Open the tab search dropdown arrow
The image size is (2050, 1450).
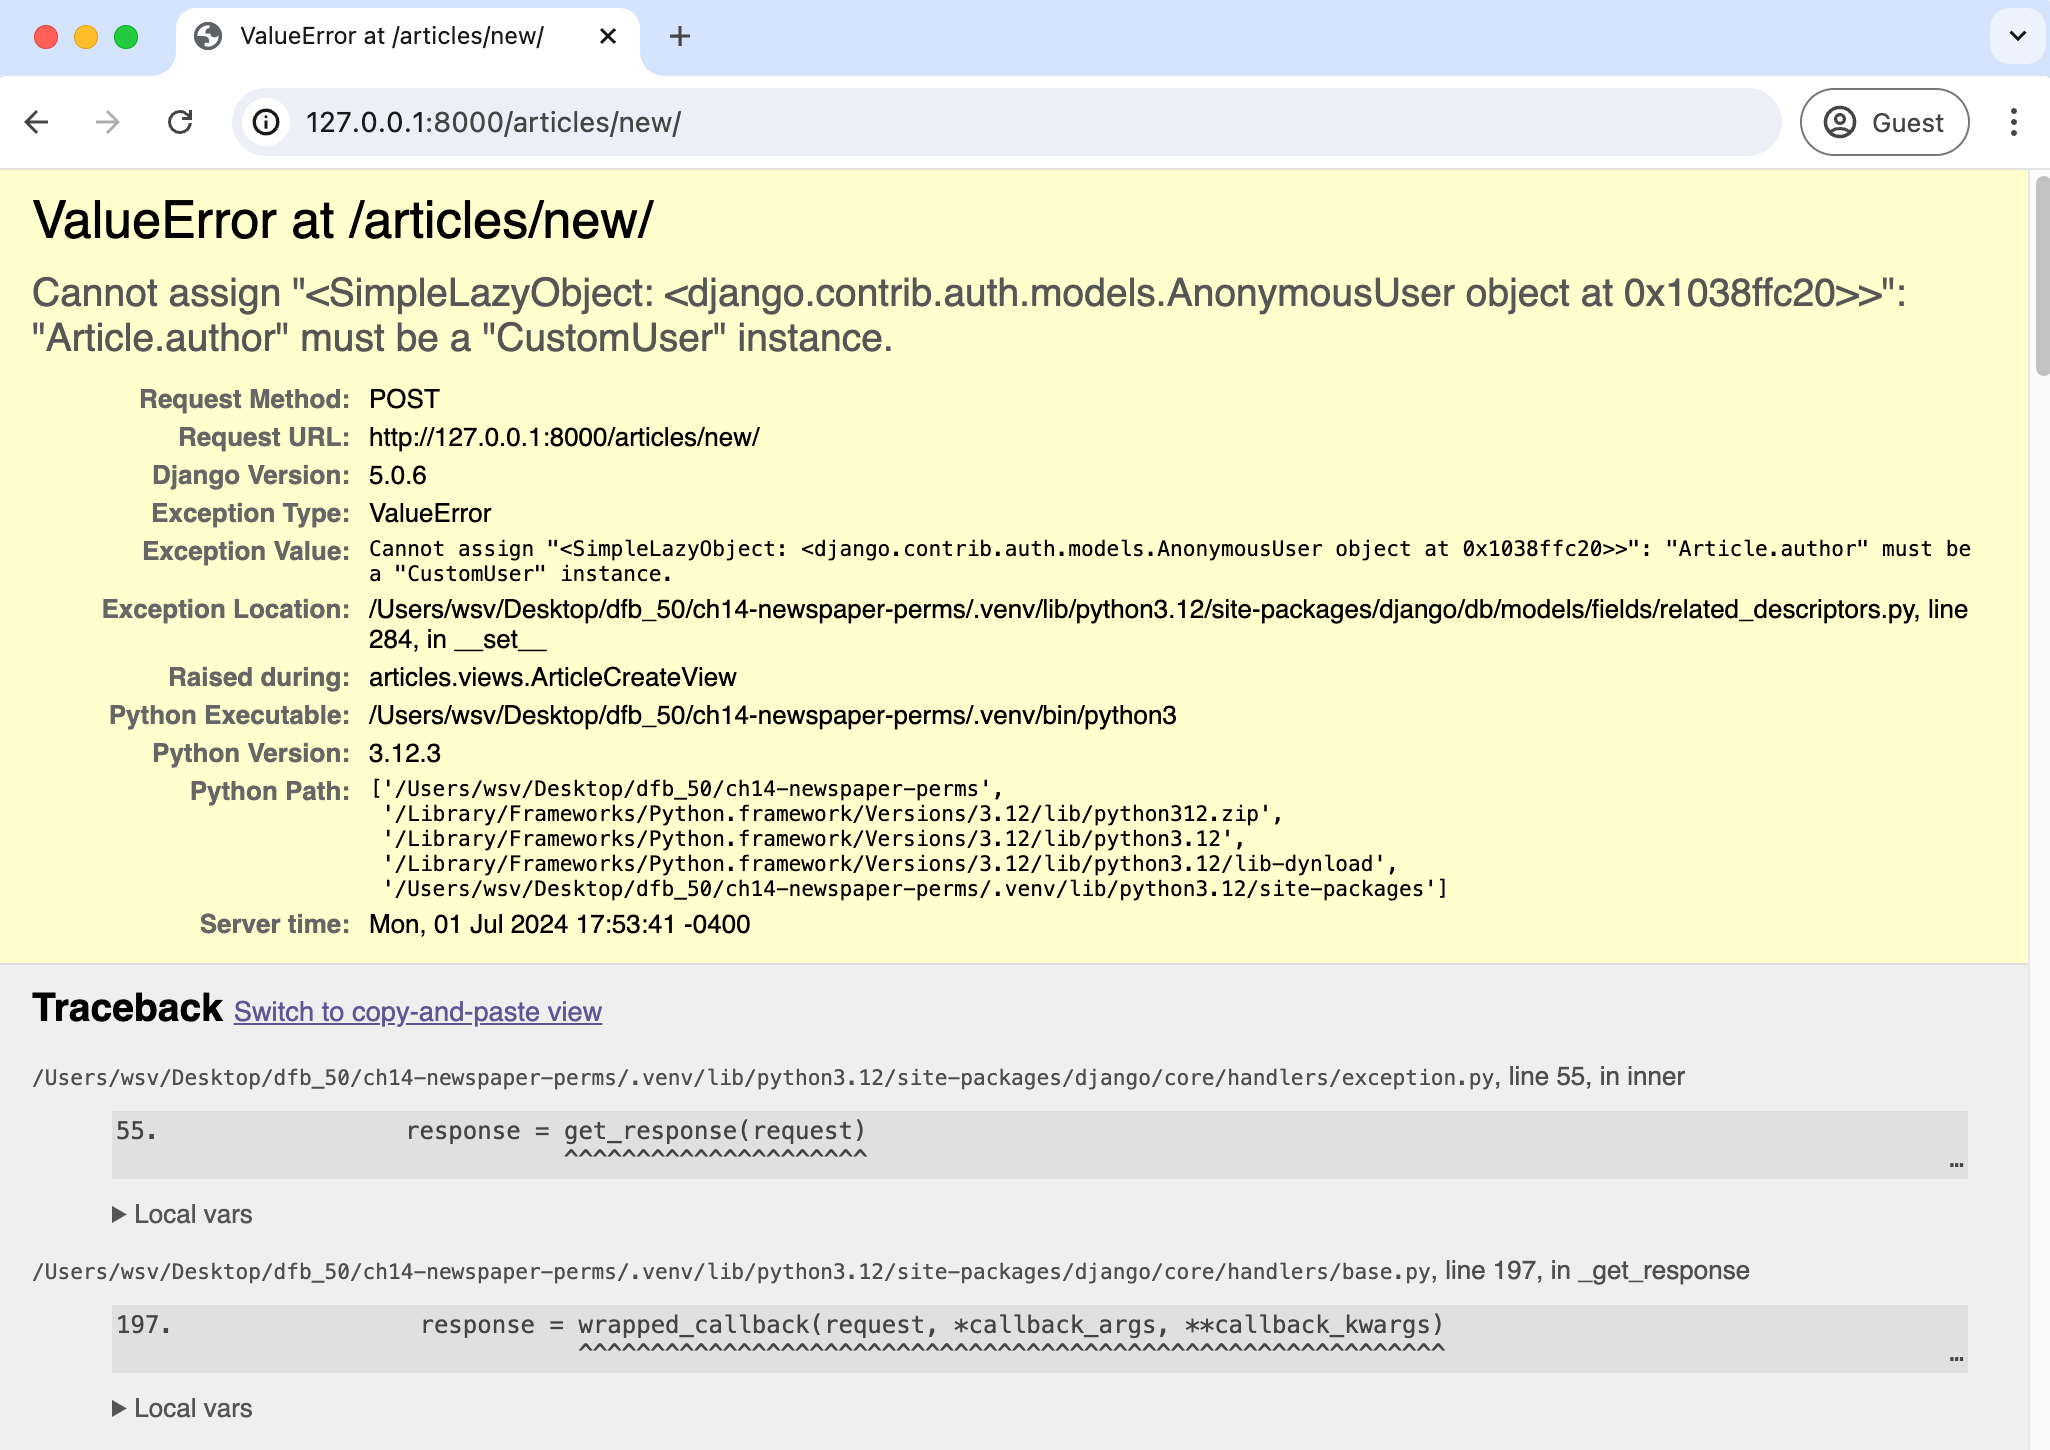coord(2018,37)
